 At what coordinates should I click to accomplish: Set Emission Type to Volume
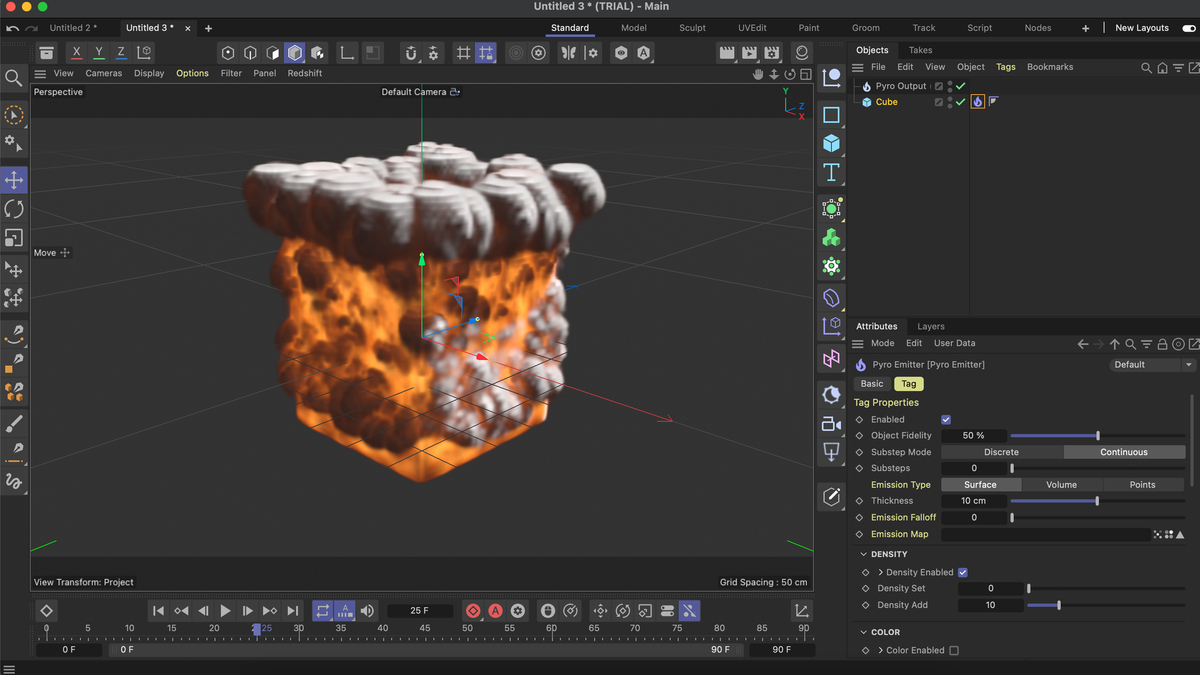[x=1061, y=485]
